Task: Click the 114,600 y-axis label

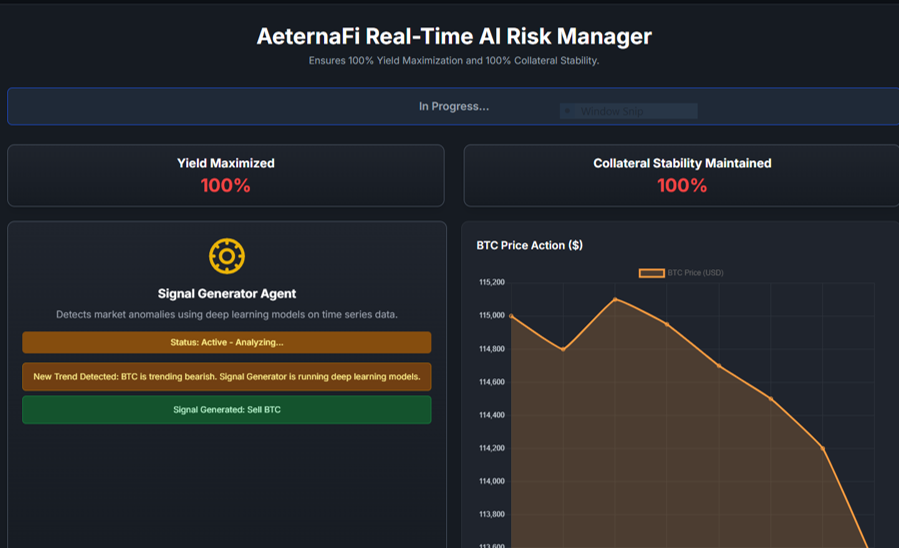Action: [492, 382]
